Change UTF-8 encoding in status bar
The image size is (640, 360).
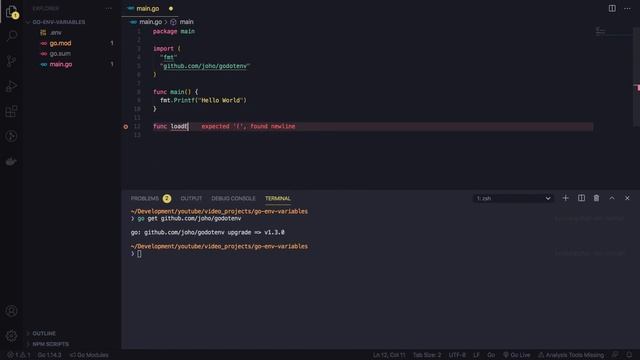457,355
